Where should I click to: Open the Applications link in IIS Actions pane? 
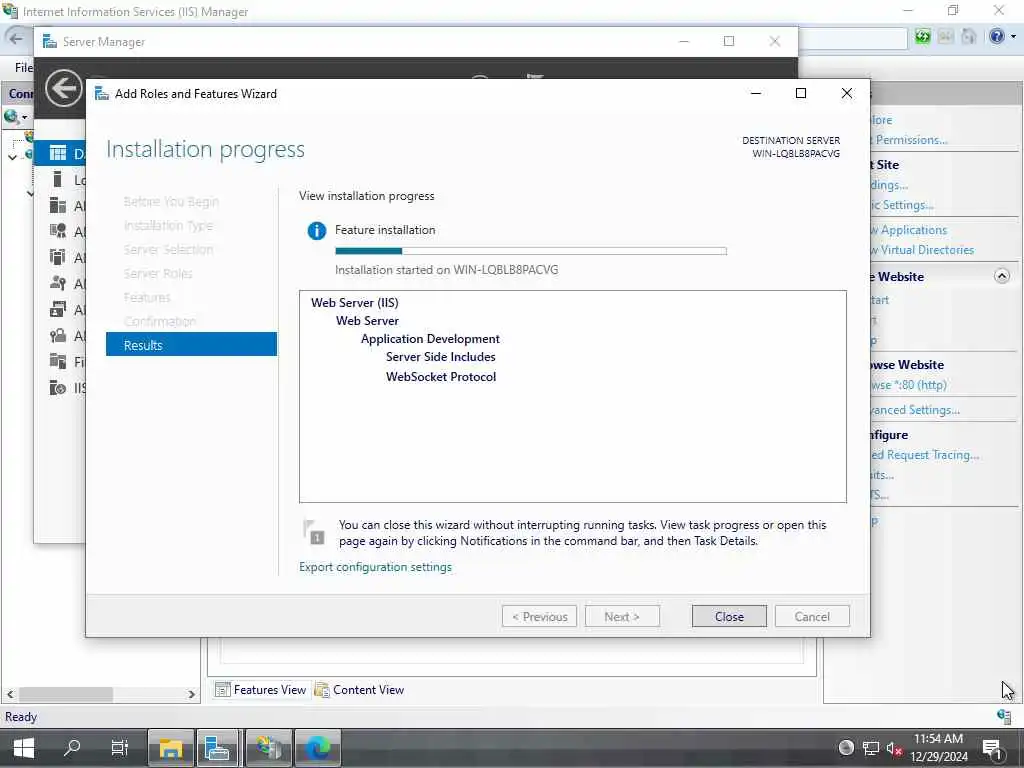pos(908,230)
